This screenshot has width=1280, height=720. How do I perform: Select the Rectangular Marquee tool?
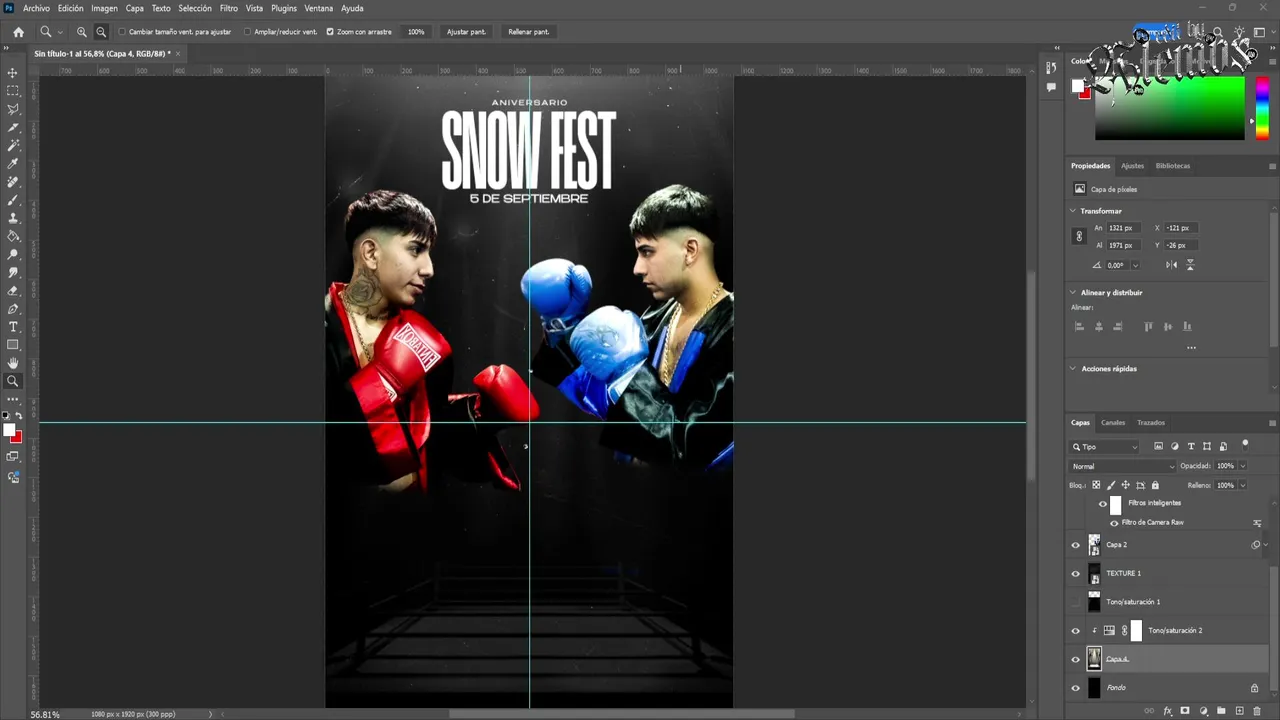click(x=13, y=91)
